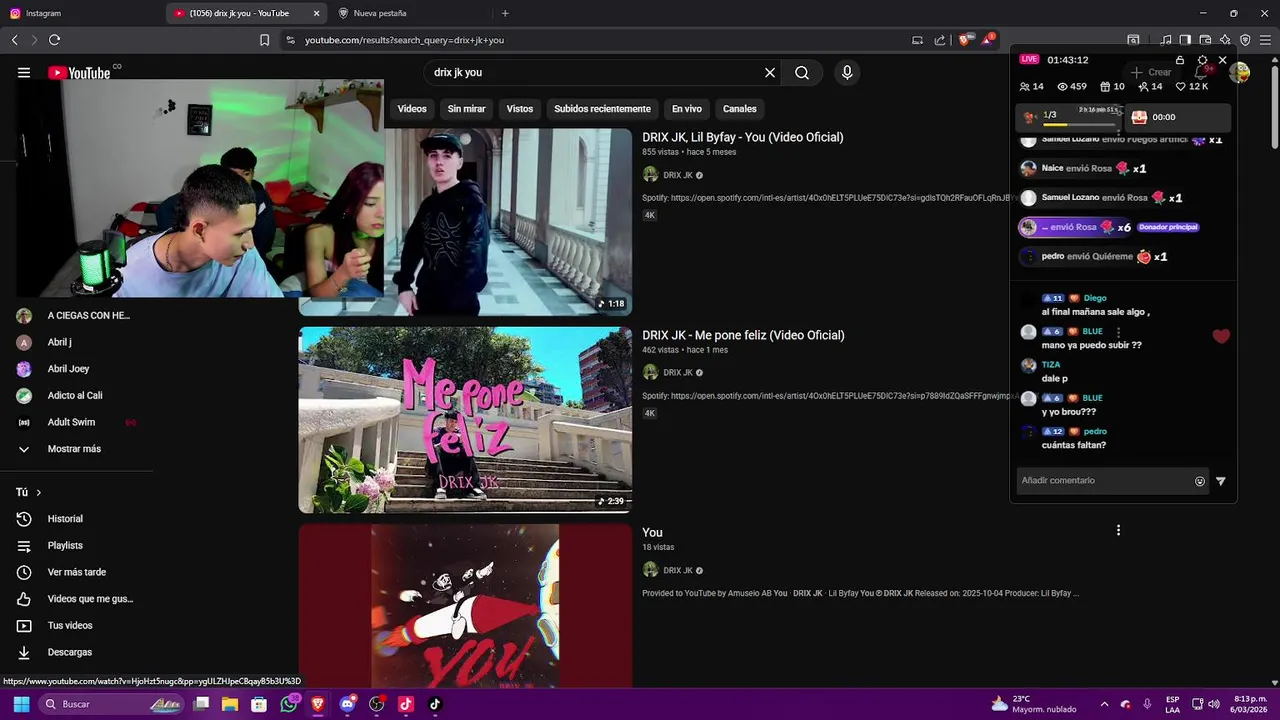
Task: Open the Historial sidebar item
Action: (65, 519)
